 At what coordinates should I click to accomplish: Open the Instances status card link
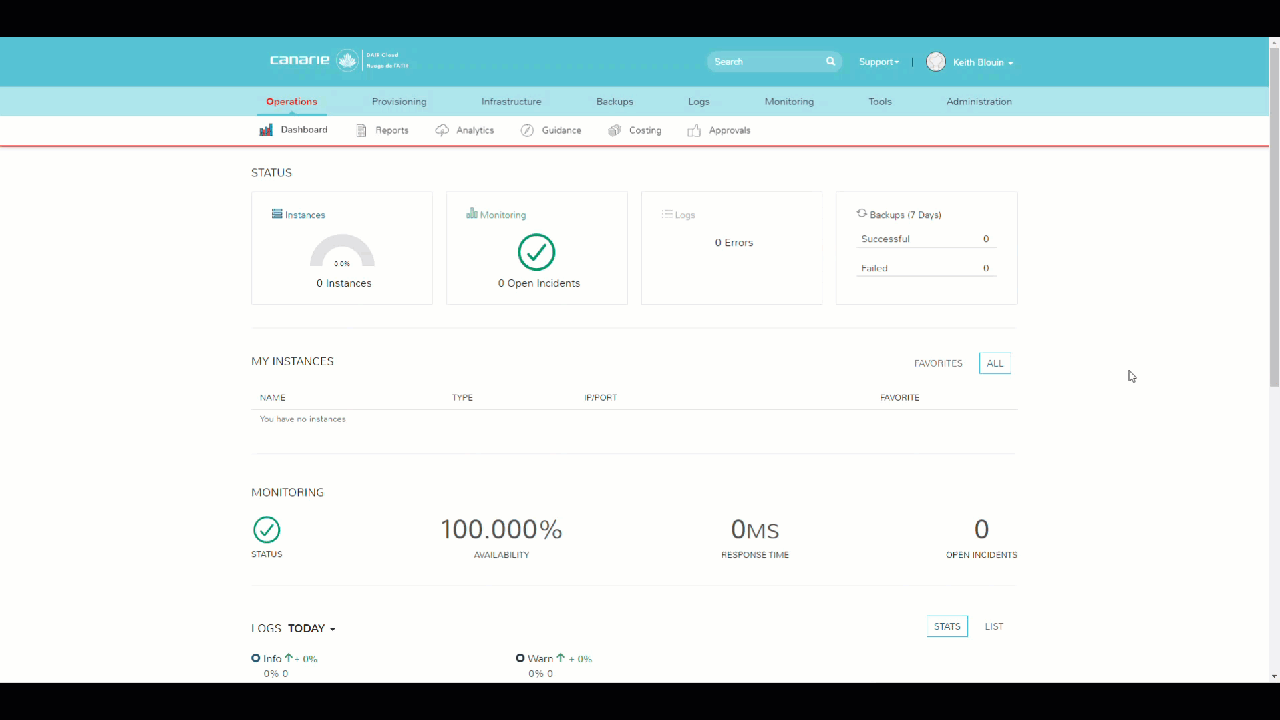pos(304,215)
